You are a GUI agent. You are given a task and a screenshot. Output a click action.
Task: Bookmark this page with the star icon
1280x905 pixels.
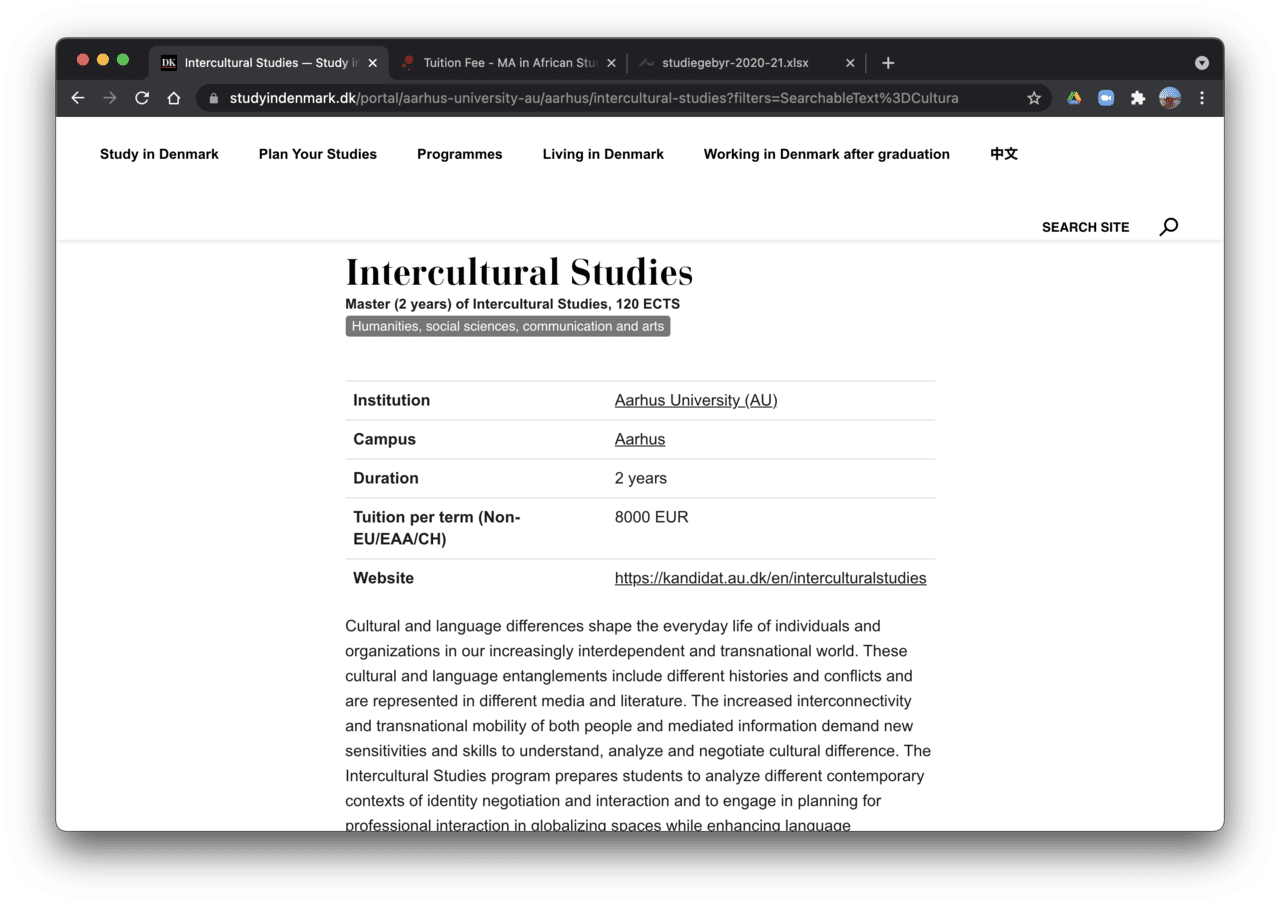(x=1034, y=98)
